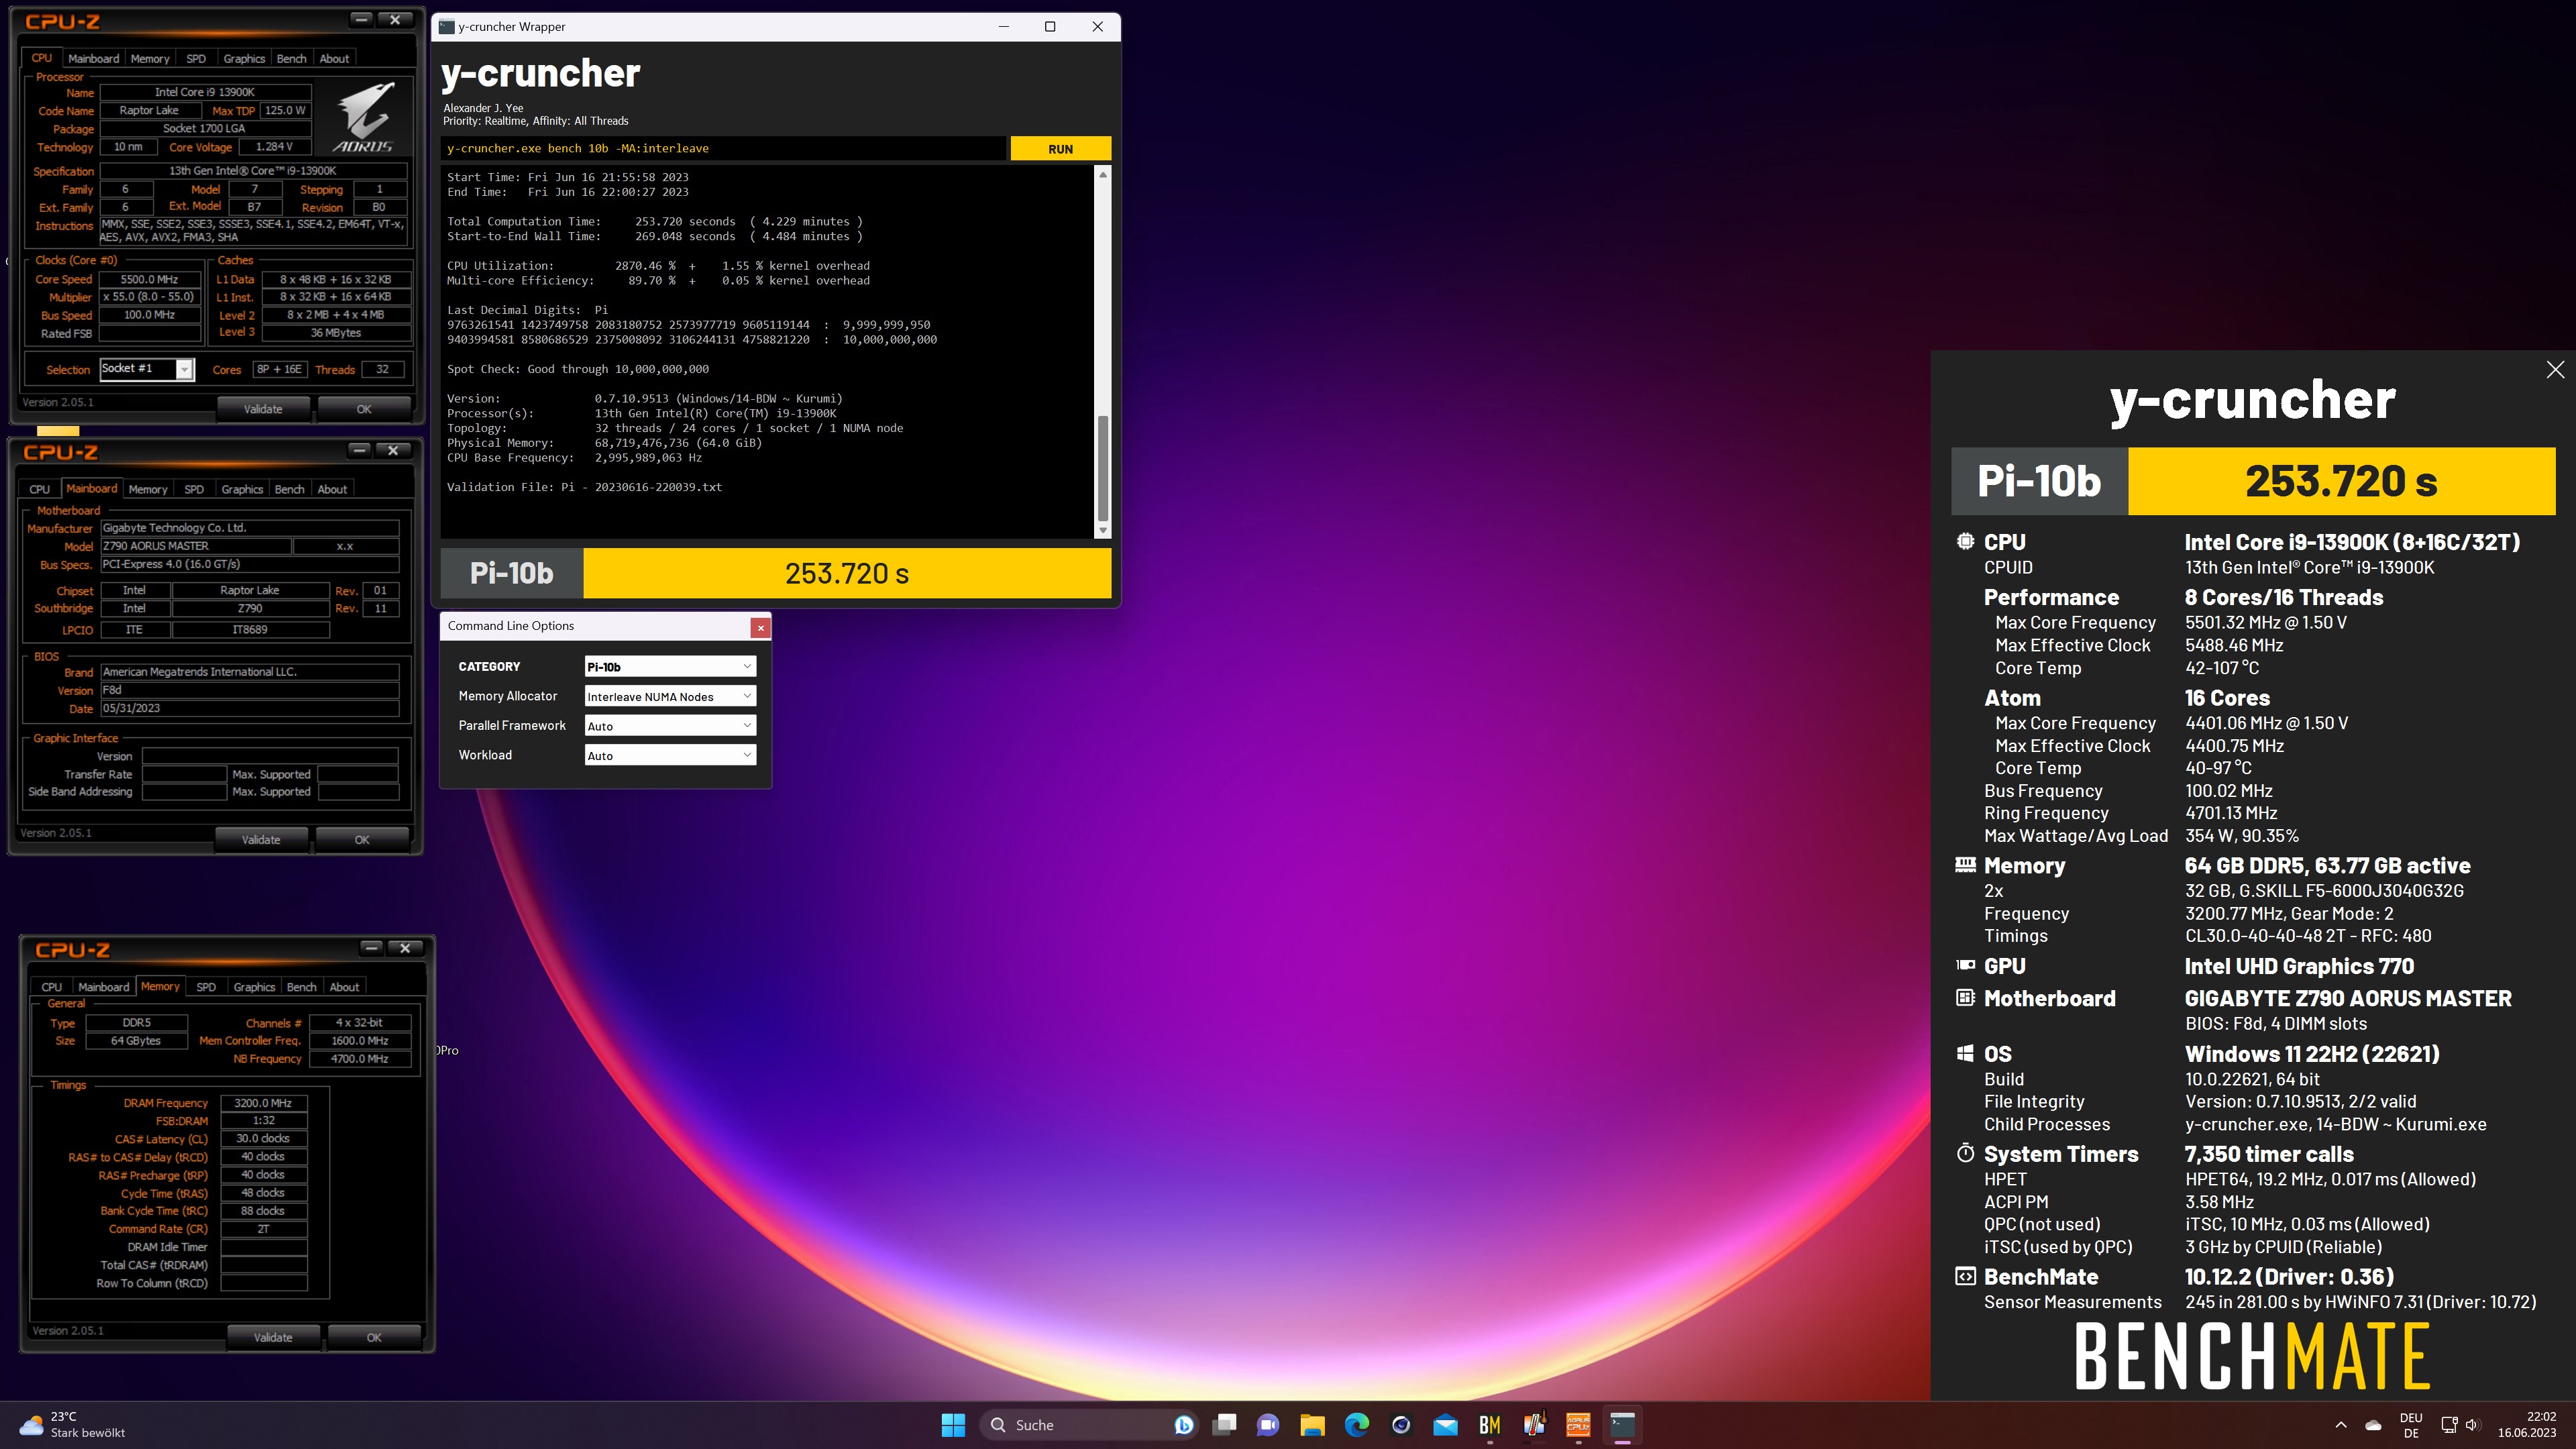Click OK in Memory CPU-Z window
This screenshot has width=2576, height=1449.
tap(374, 1338)
